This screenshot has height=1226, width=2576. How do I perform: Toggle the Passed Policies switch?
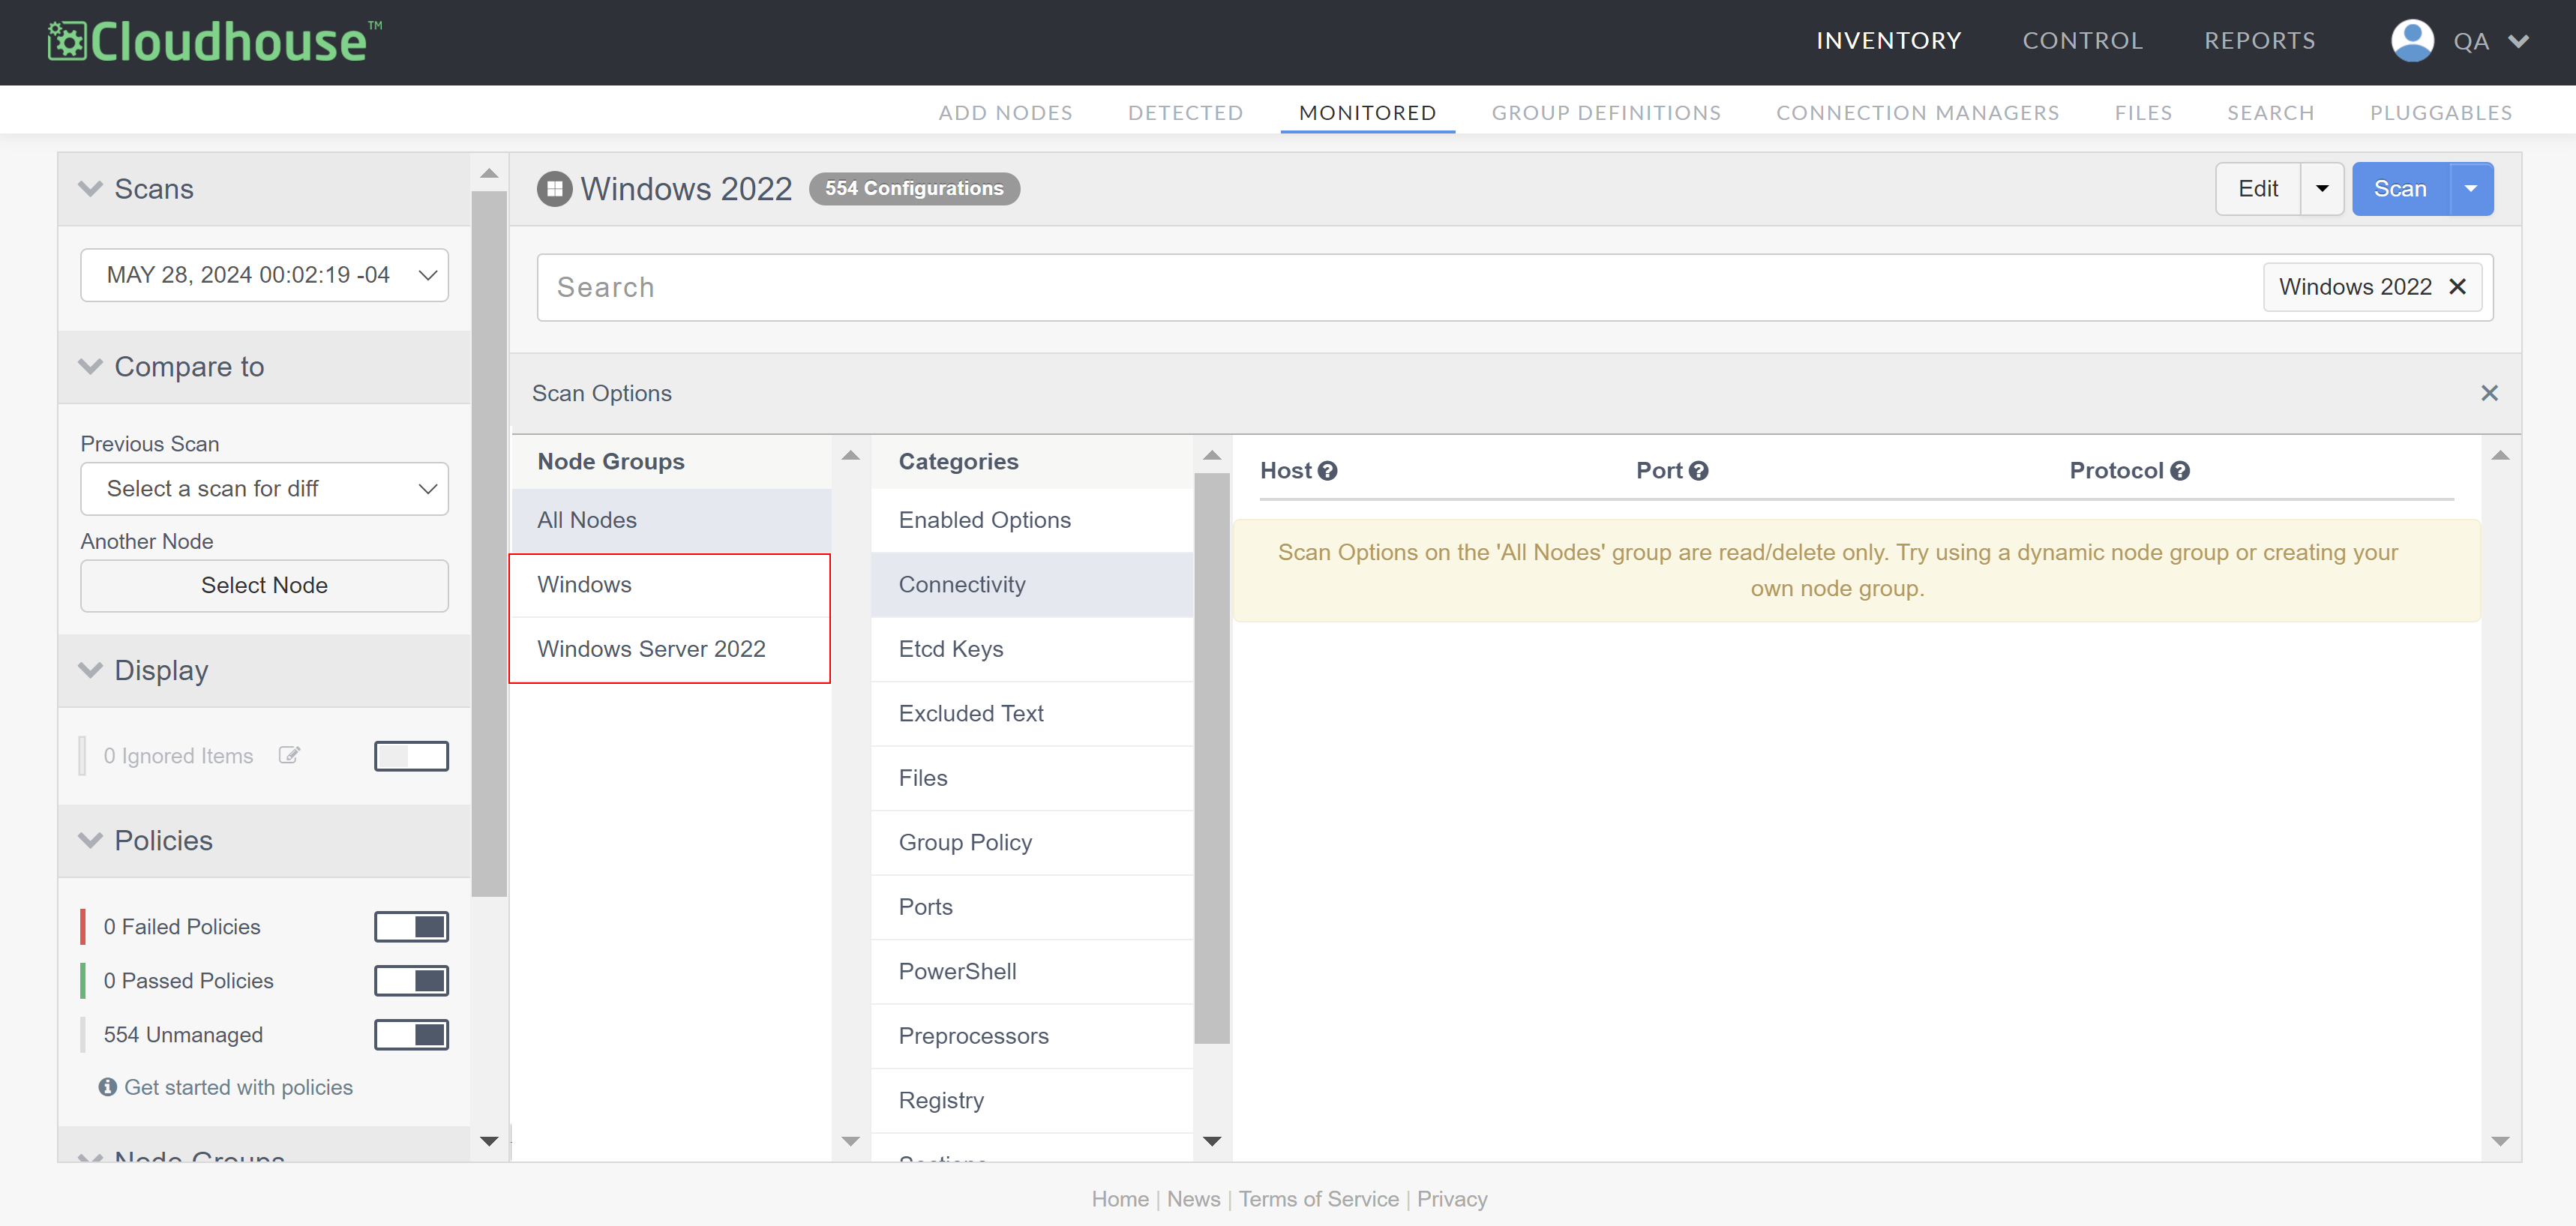[411, 981]
